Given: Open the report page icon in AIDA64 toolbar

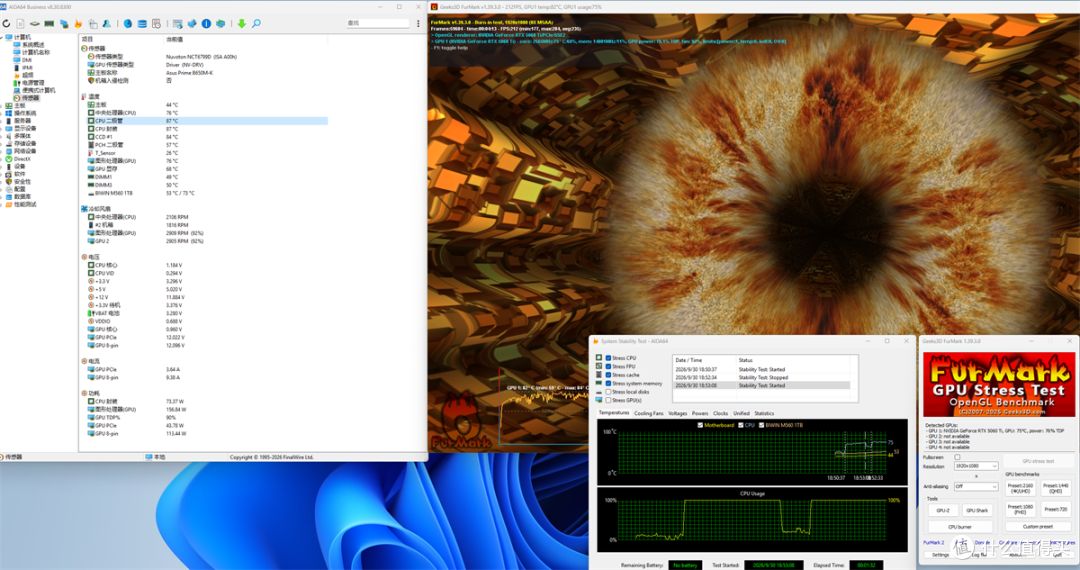Looking at the screenshot, I should pyautogui.click(x=20, y=23).
